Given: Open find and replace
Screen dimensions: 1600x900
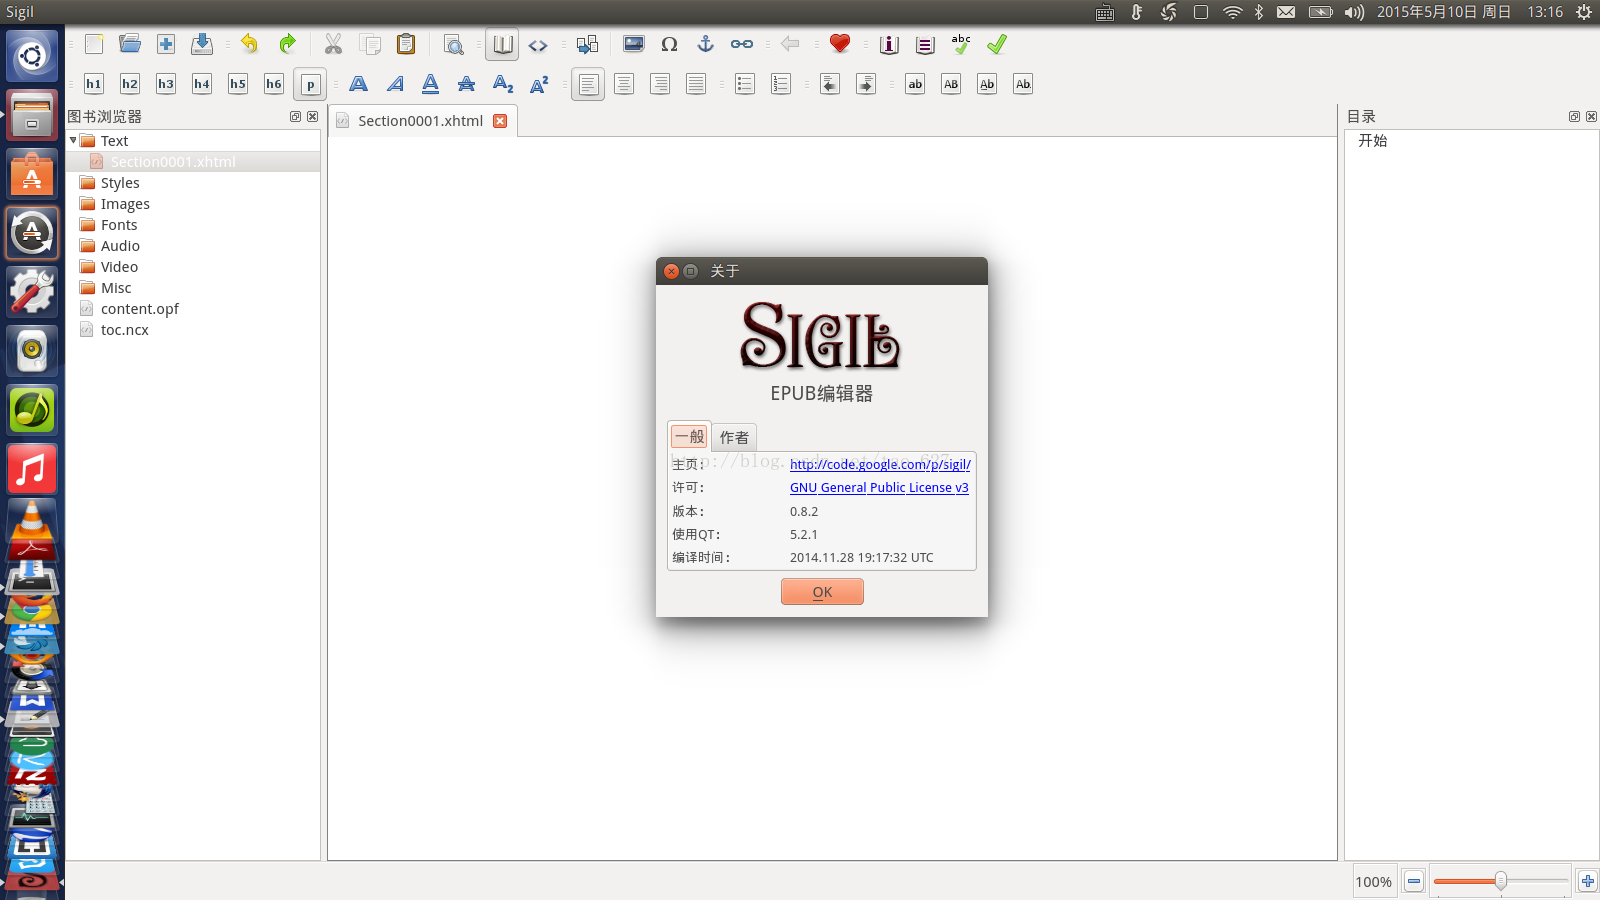Looking at the screenshot, I should coord(453,44).
